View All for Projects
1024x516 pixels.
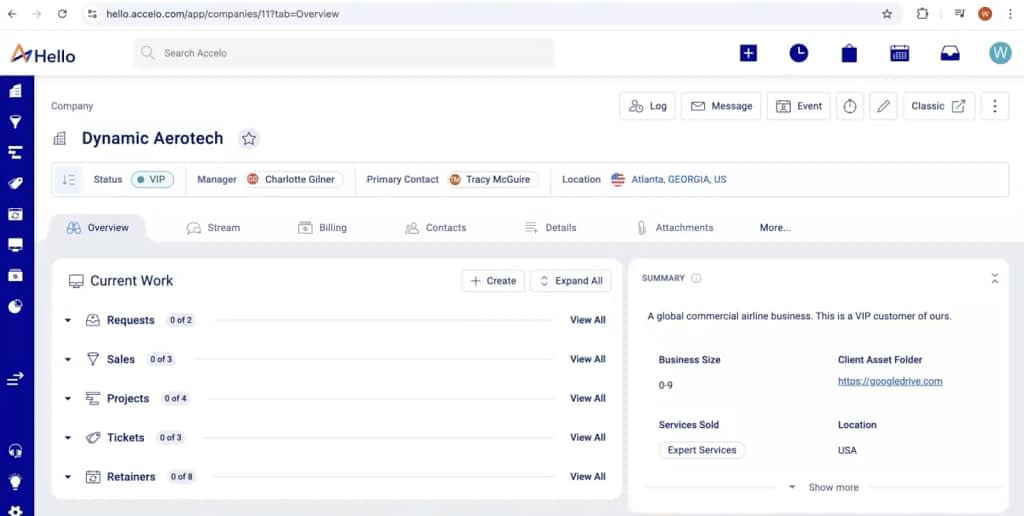[x=588, y=398]
